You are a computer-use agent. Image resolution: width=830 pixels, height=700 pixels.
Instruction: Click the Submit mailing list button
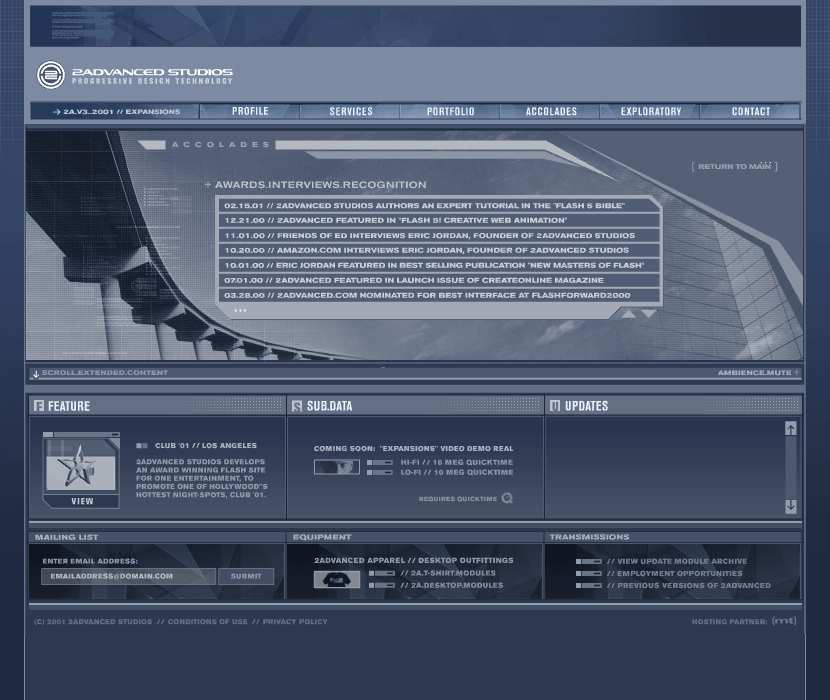click(x=246, y=576)
